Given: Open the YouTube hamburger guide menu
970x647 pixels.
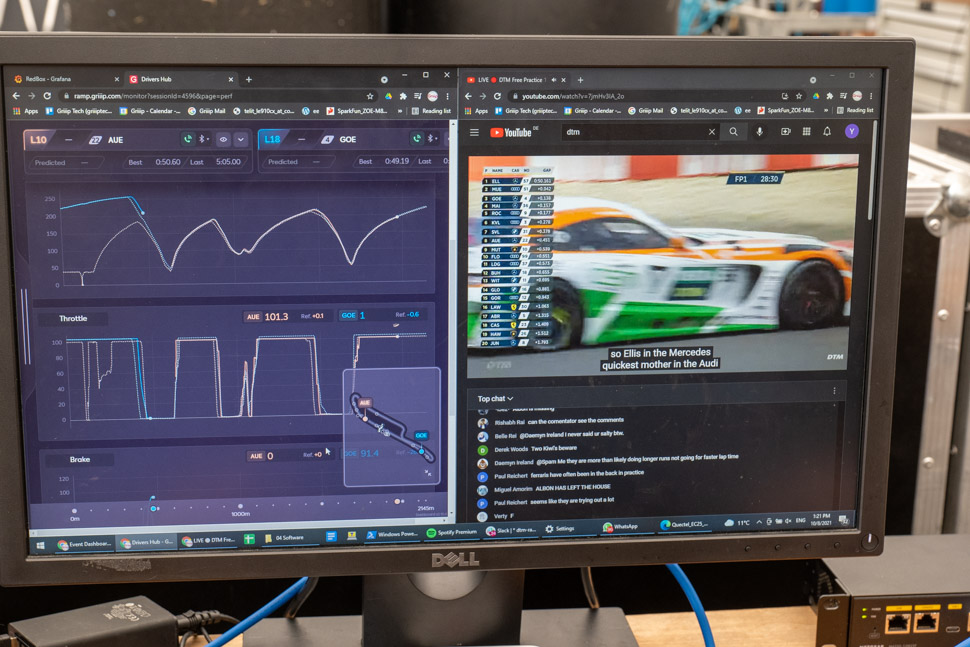Looking at the screenshot, I should 474,132.
